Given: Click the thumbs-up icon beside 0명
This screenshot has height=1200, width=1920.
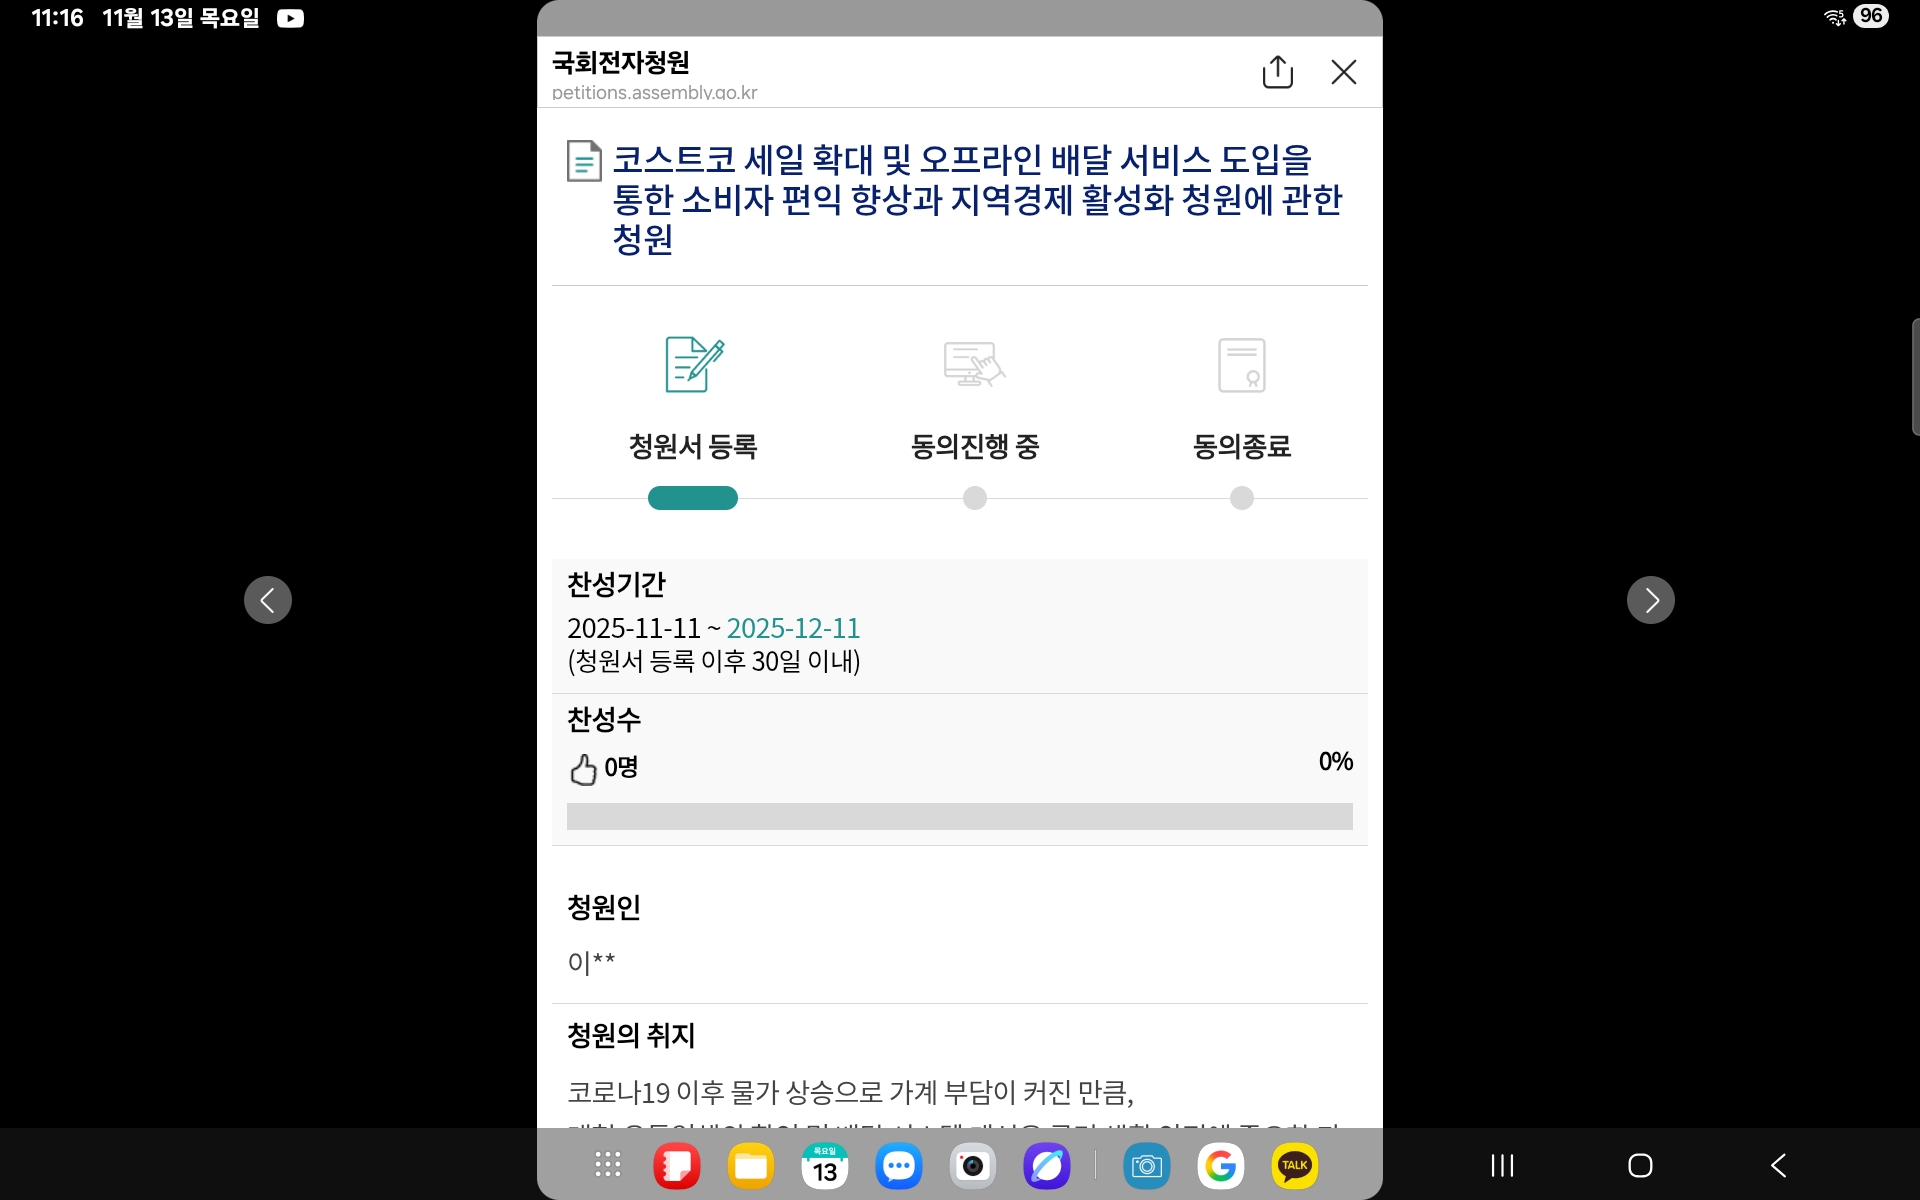Looking at the screenshot, I should [x=583, y=769].
